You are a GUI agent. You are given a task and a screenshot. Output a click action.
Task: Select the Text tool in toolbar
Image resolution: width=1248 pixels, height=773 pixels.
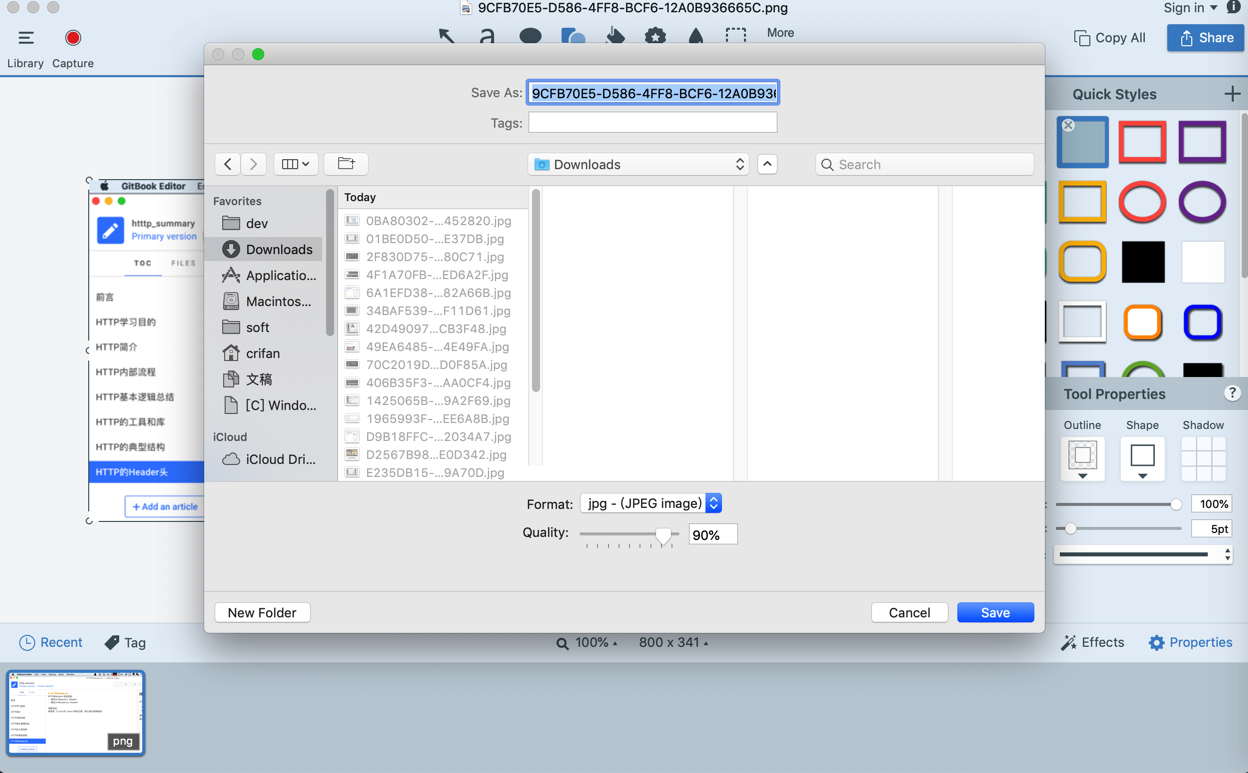coord(488,36)
